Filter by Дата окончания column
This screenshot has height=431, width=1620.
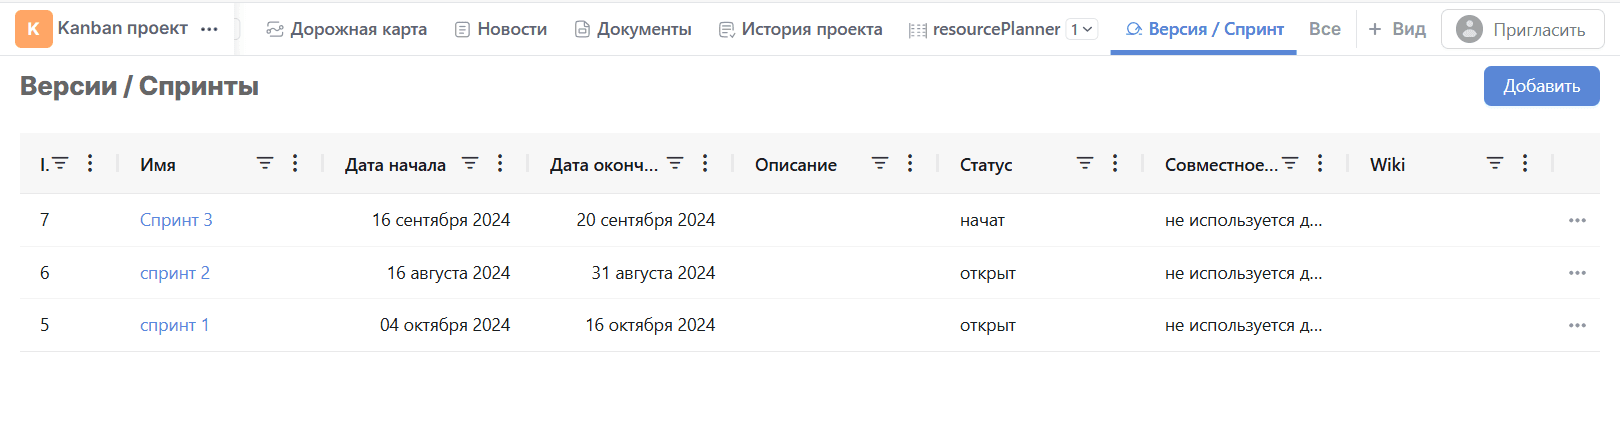click(x=675, y=163)
